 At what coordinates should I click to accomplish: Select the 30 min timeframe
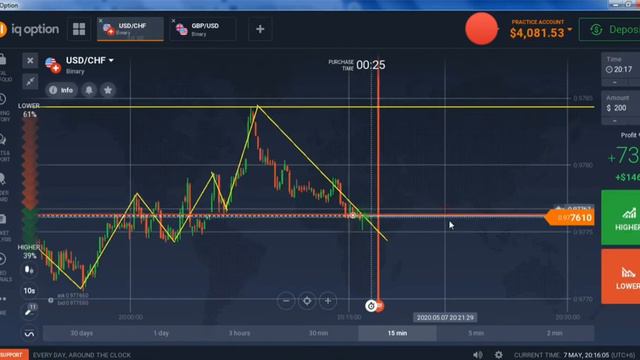click(318, 333)
